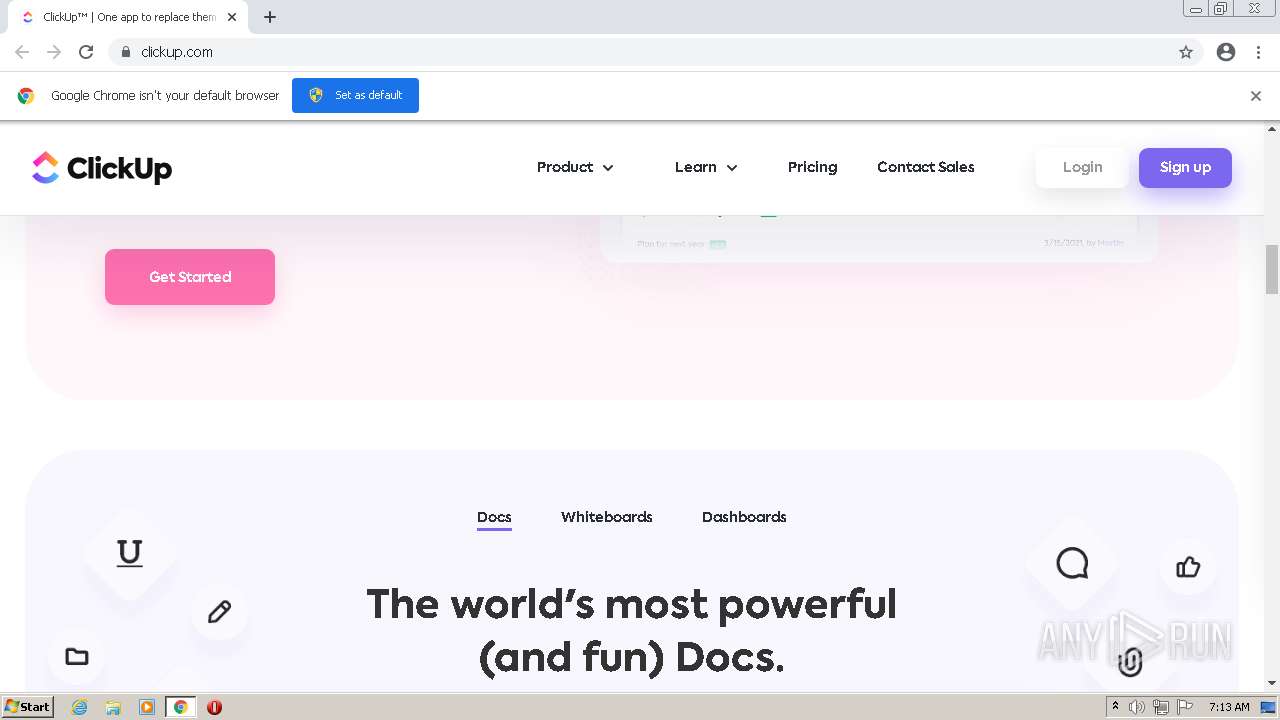Bookmark this page with the star icon

1186,52
